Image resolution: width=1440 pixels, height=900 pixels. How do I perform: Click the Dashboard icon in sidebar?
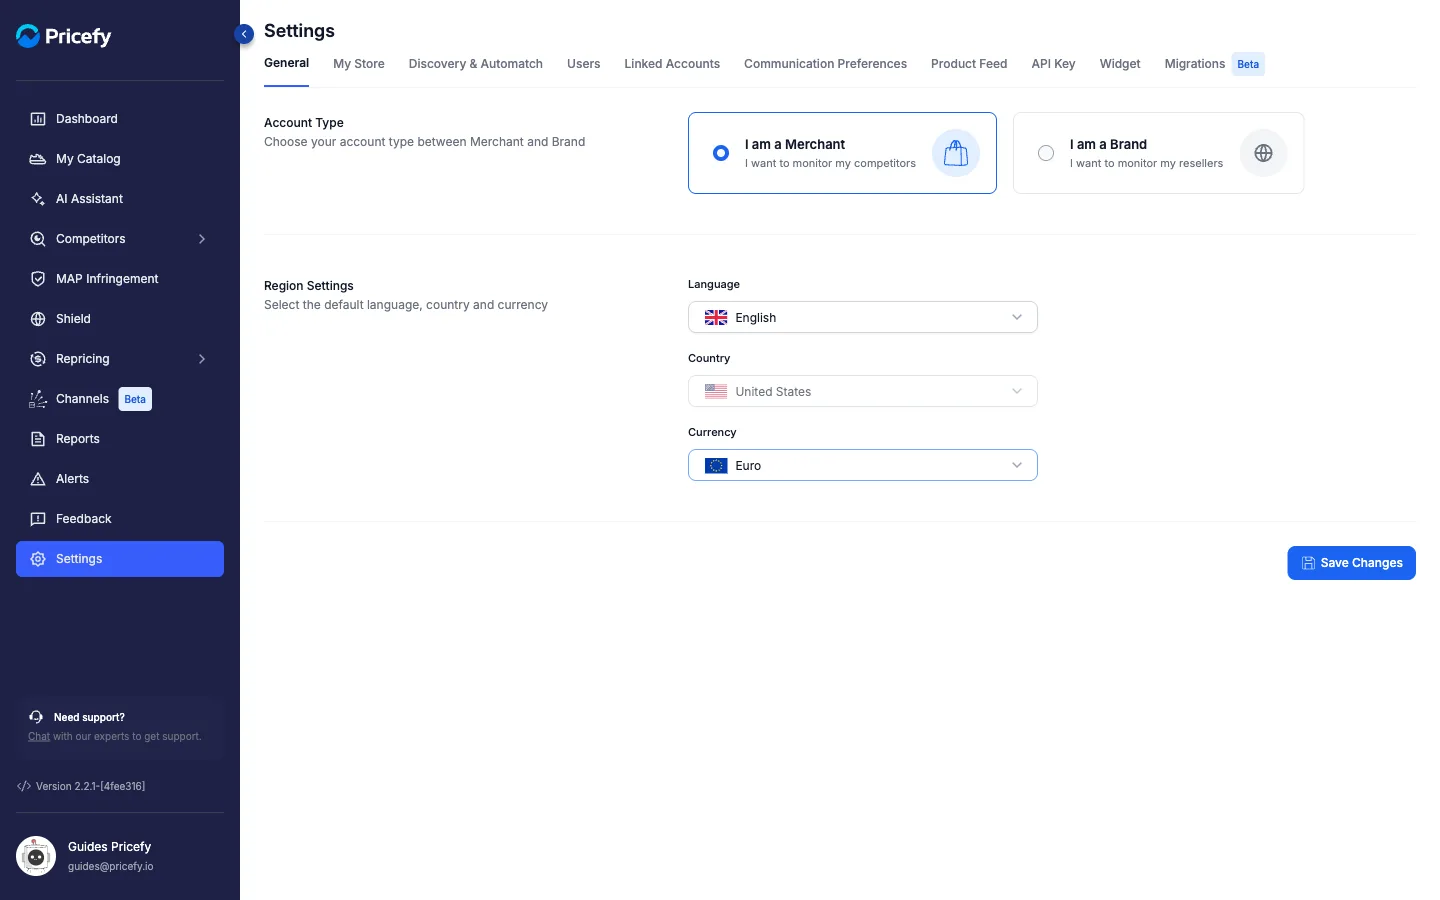[x=38, y=119]
